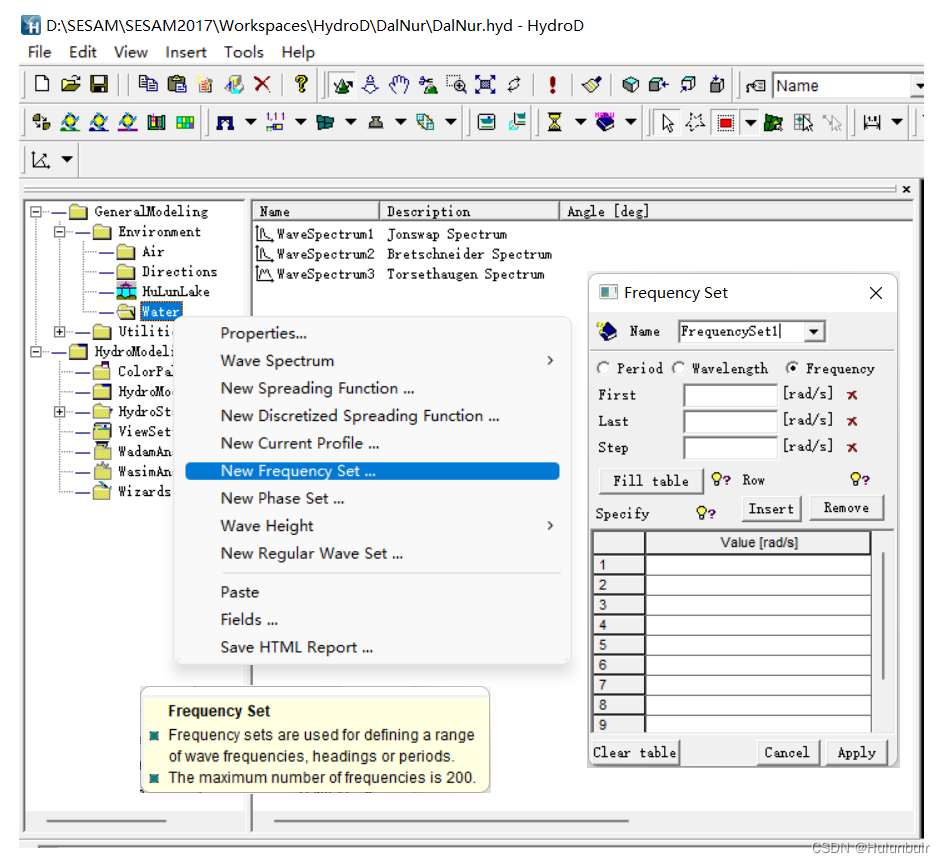Click the lightbulb help icon beside Specify
945x863 pixels.
(706, 513)
